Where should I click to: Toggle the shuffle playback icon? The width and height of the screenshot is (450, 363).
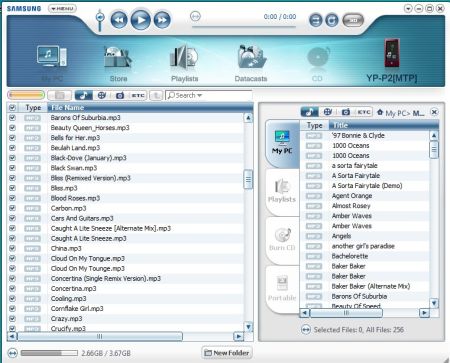tap(315, 20)
